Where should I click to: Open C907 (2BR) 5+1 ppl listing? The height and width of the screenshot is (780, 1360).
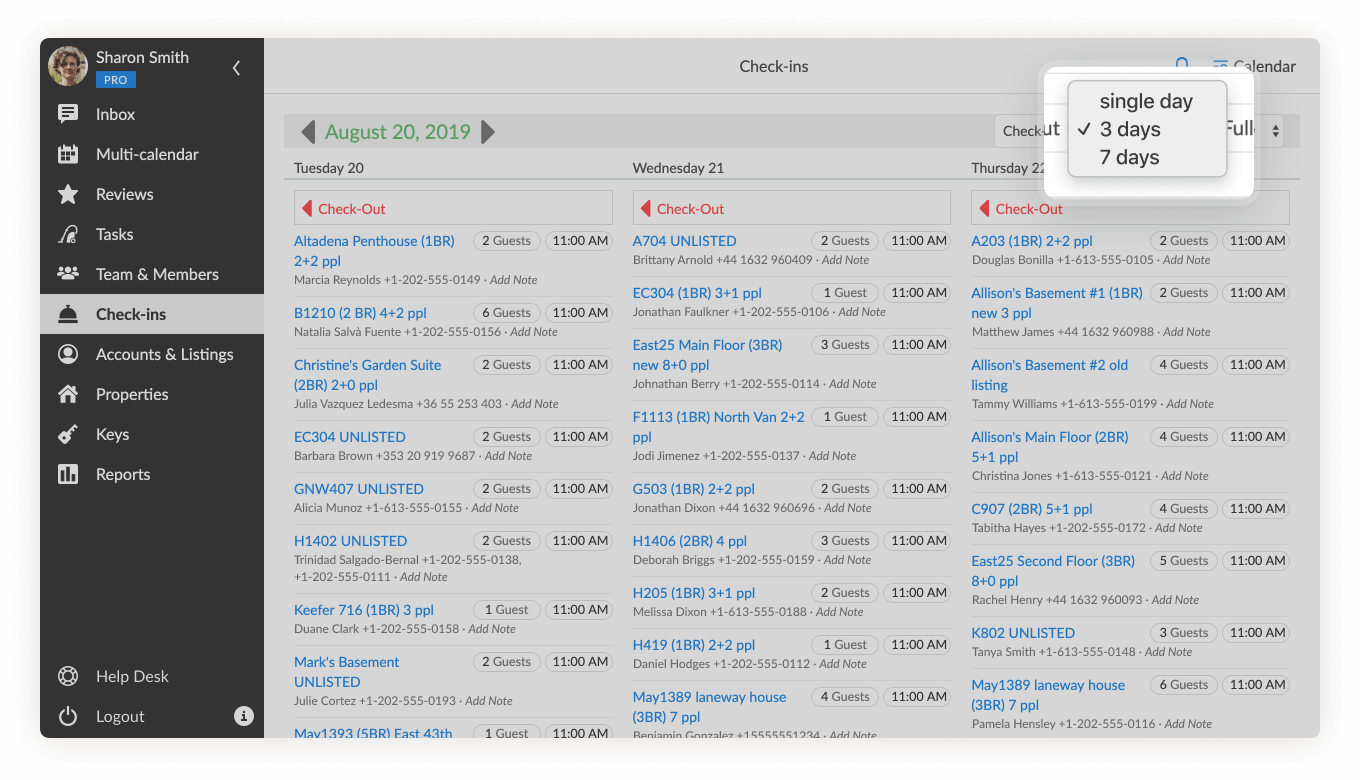point(1032,509)
